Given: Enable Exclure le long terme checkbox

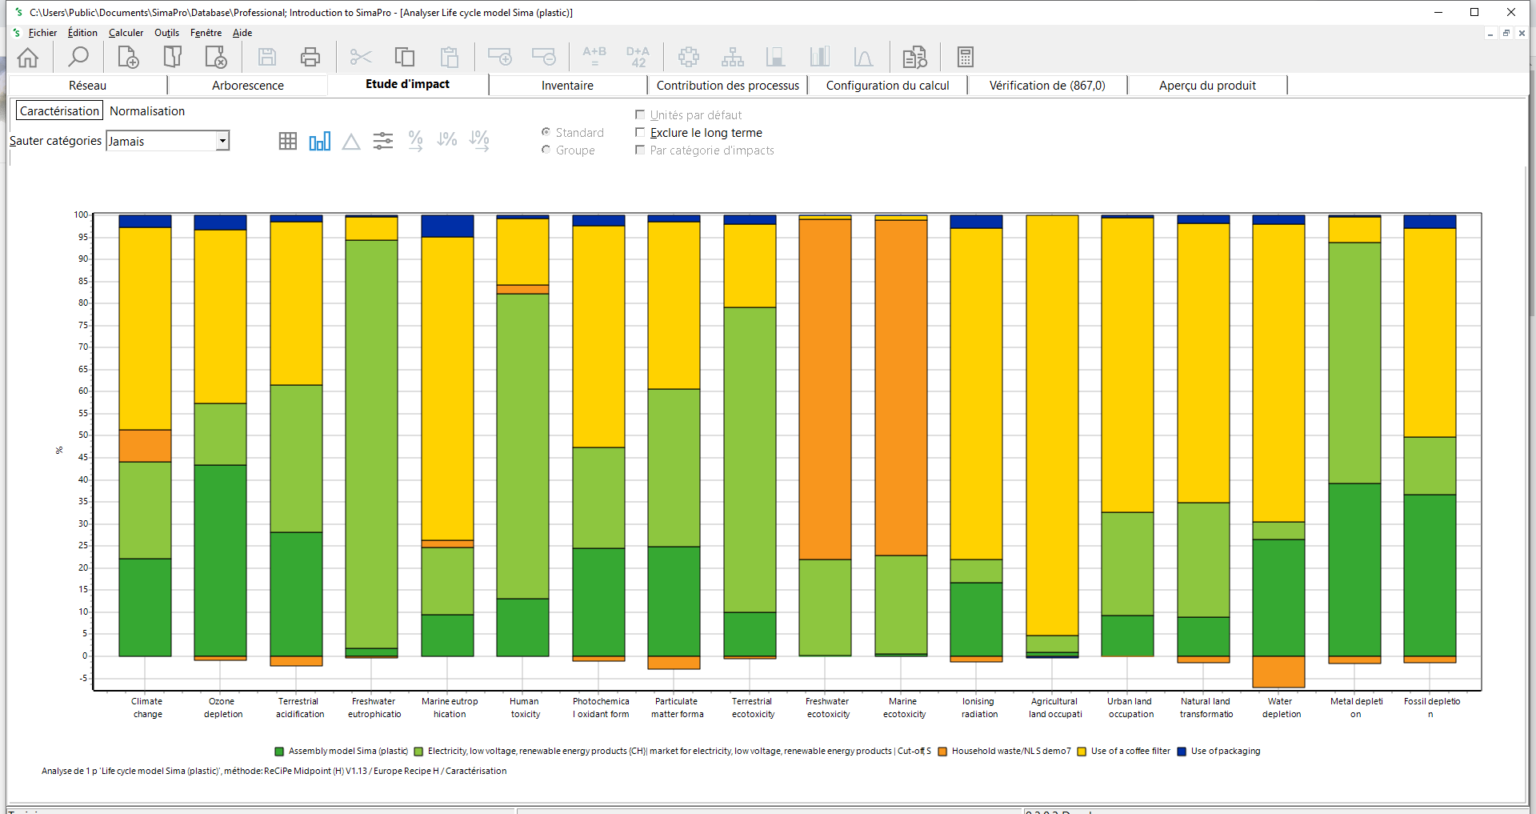Looking at the screenshot, I should click(640, 132).
